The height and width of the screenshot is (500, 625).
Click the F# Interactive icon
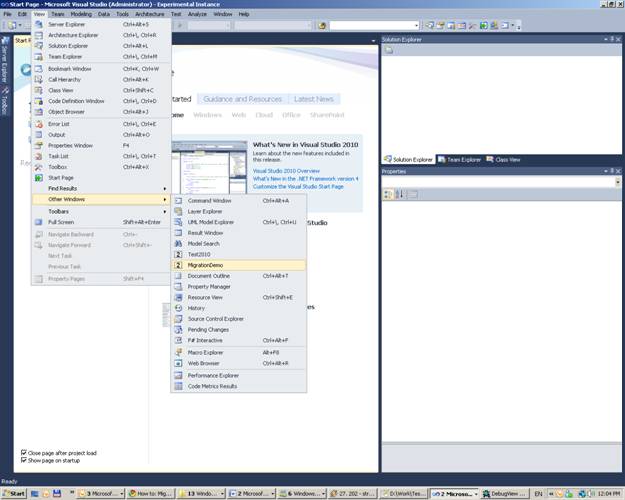click(179, 341)
